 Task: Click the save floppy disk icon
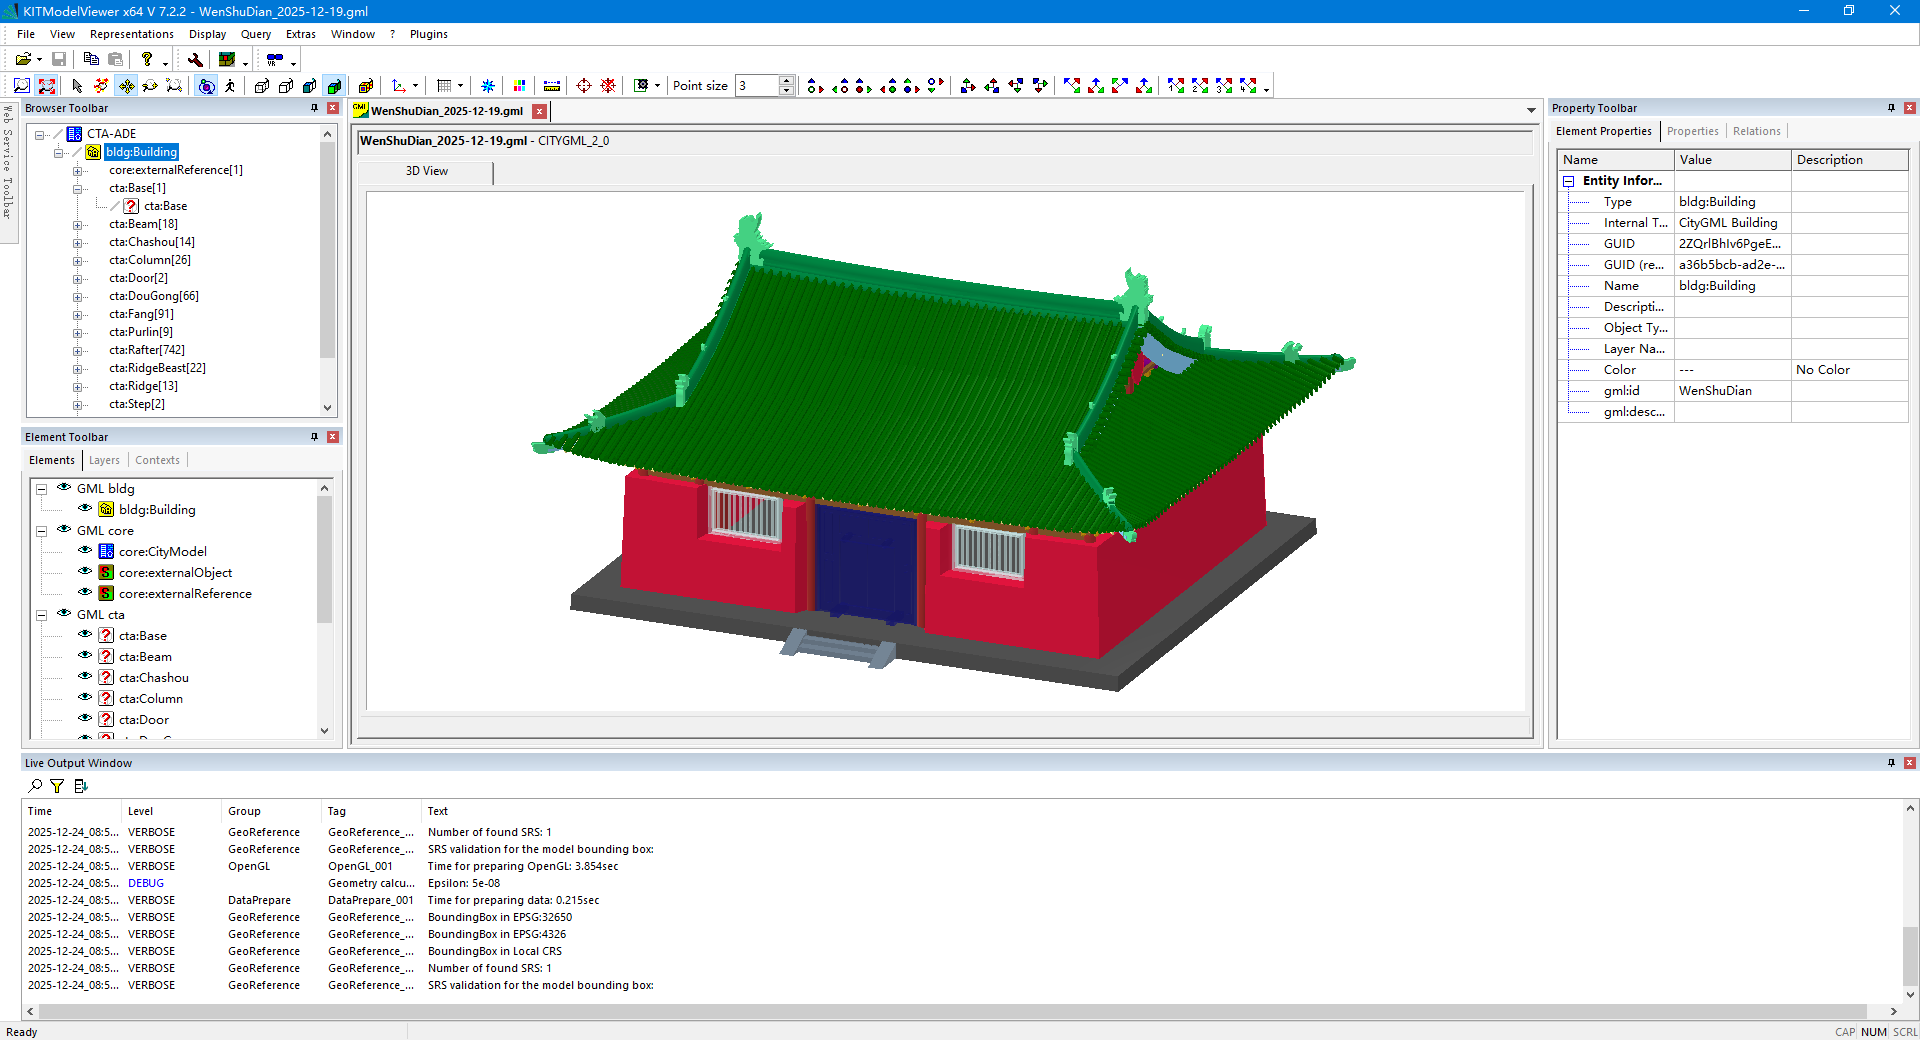pos(59,60)
